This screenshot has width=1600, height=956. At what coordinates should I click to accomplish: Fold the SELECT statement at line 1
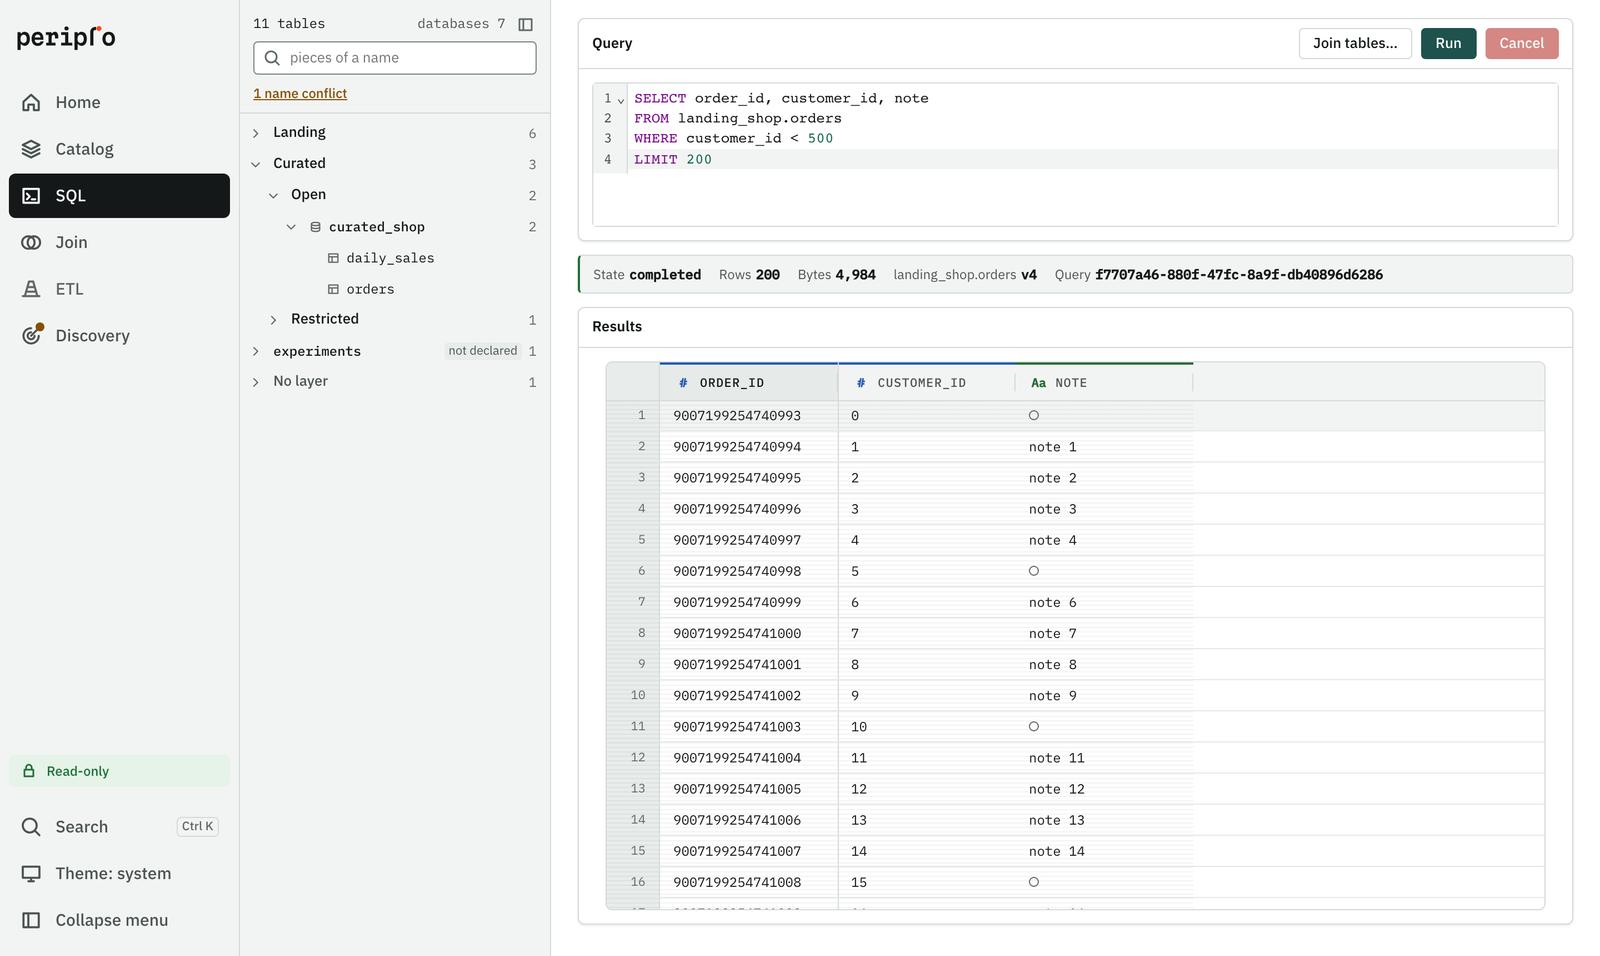(621, 100)
